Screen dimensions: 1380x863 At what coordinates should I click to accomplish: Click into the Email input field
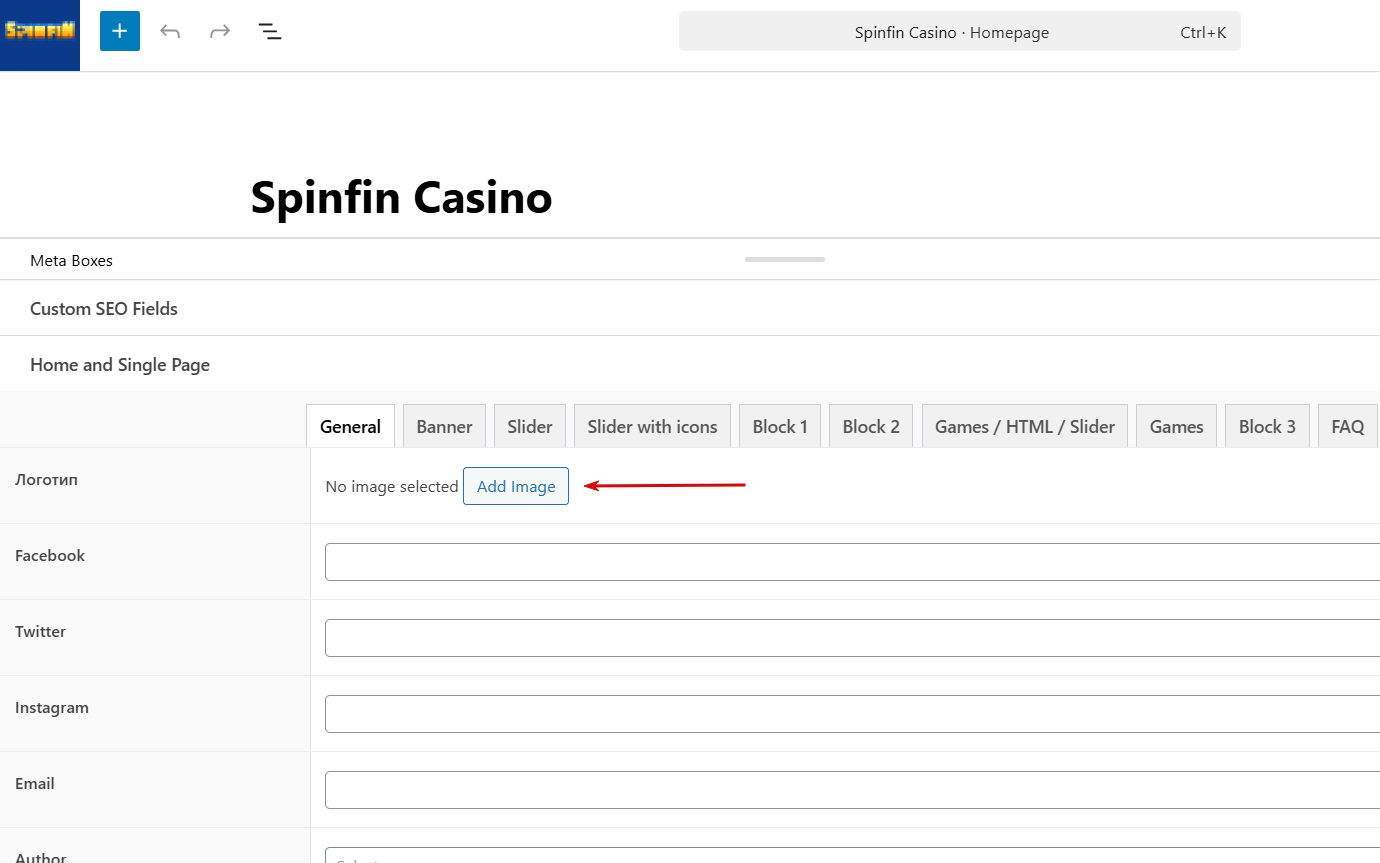click(x=850, y=790)
